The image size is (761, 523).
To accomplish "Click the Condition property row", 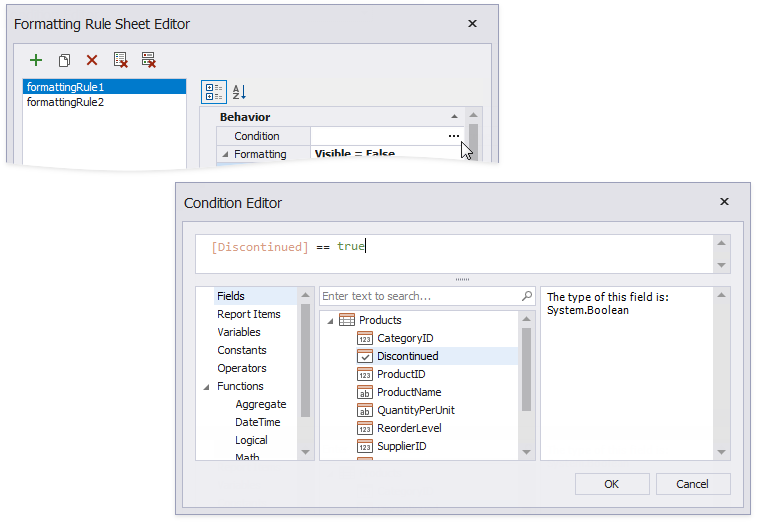I will (x=340, y=136).
